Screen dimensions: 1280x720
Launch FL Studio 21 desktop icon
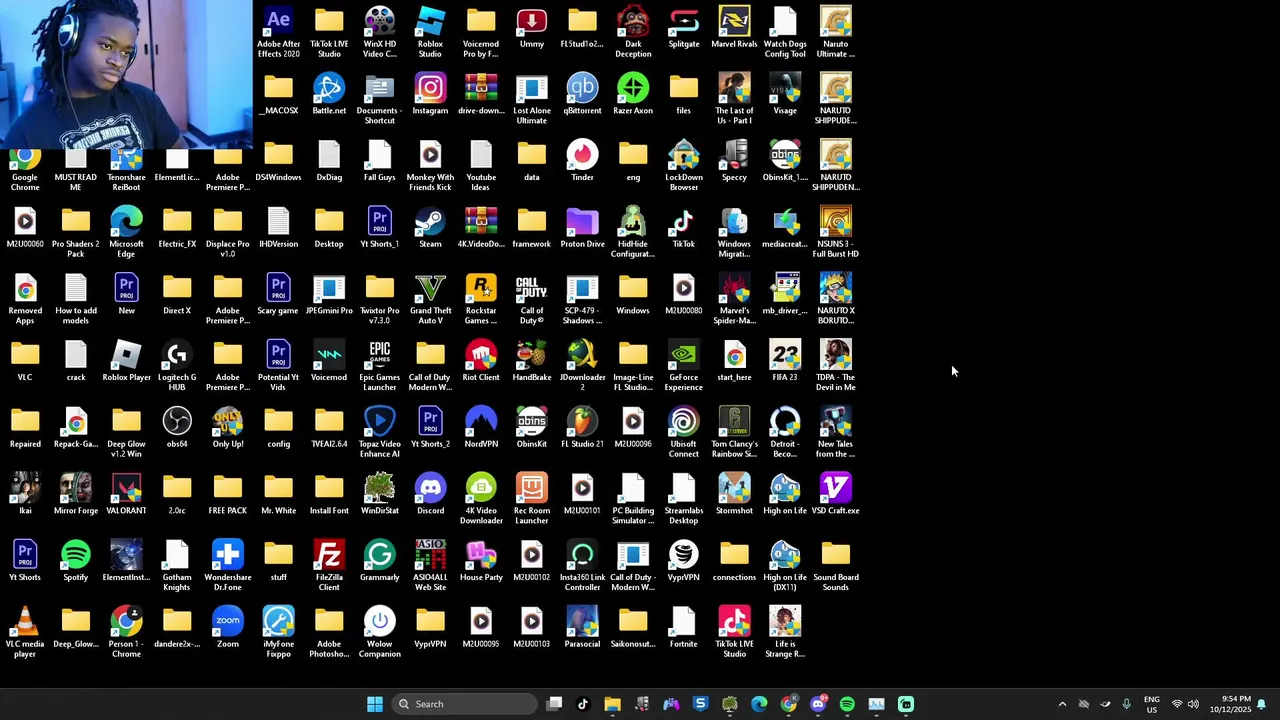point(582,428)
